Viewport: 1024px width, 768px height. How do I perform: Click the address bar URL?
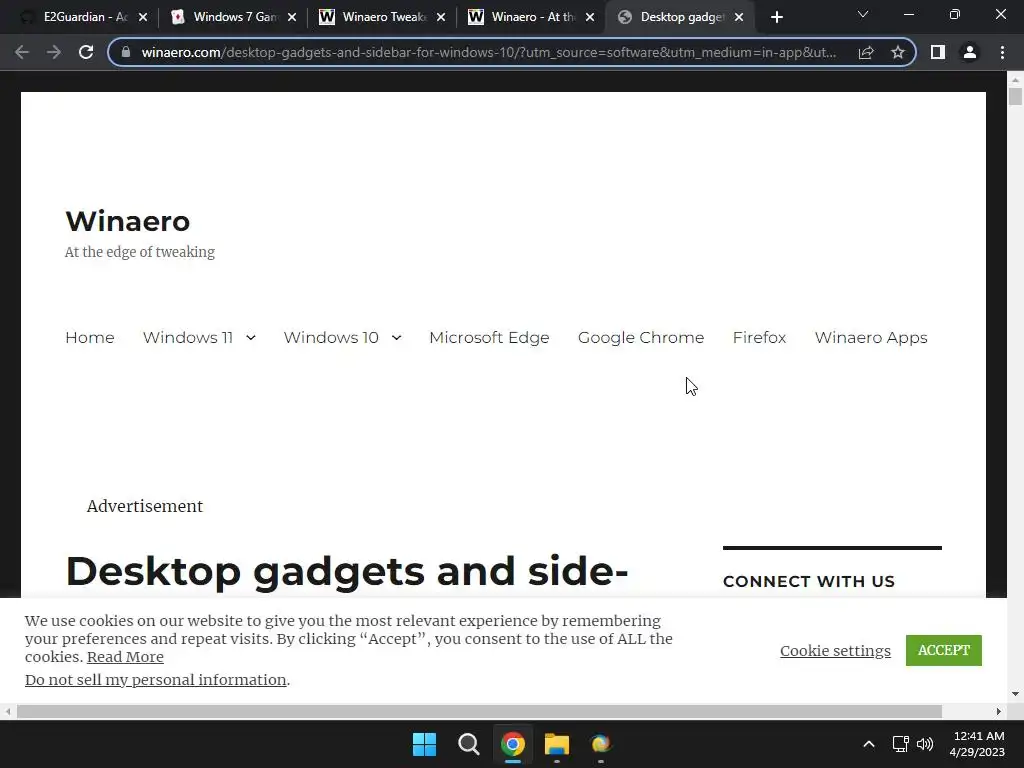point(488,52)
